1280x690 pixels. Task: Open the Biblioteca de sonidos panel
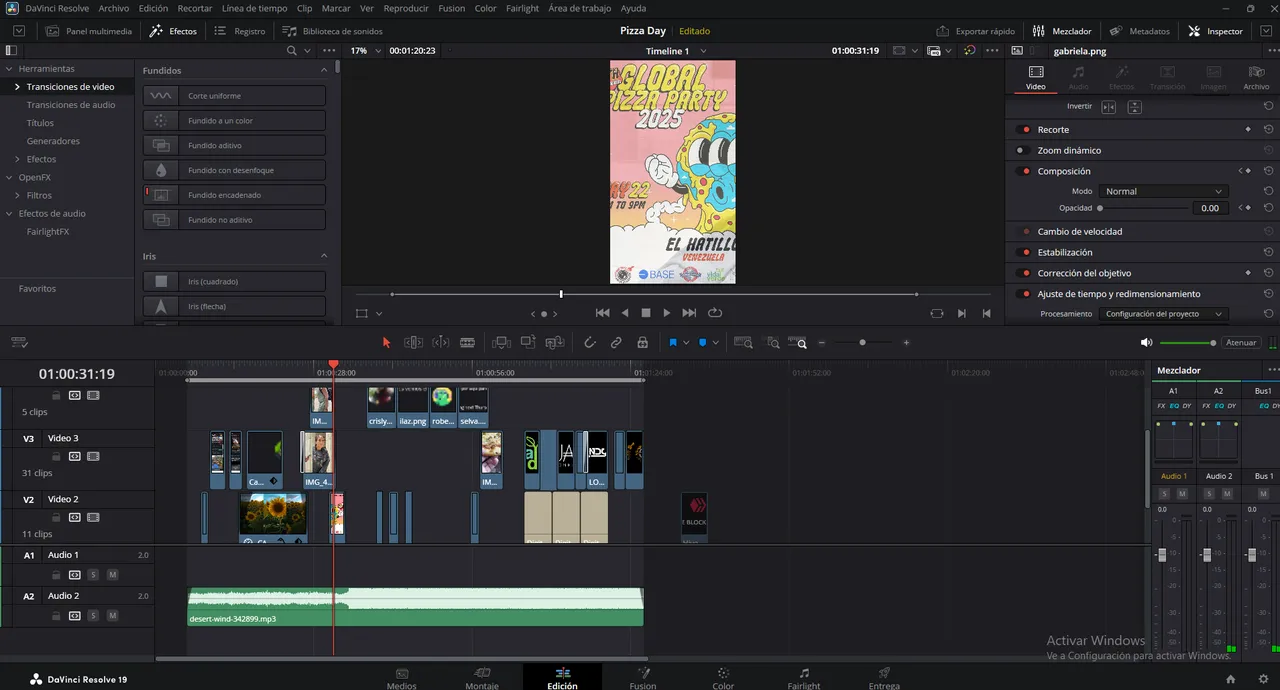click(332, 31)
